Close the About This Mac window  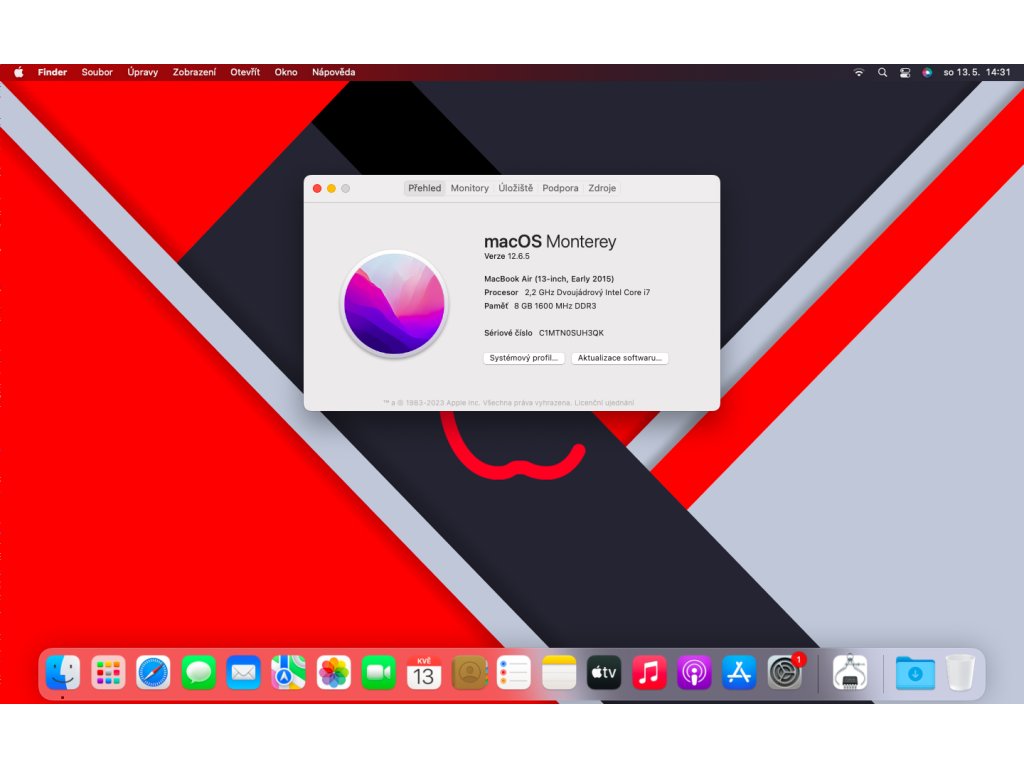tap(317, 189)
